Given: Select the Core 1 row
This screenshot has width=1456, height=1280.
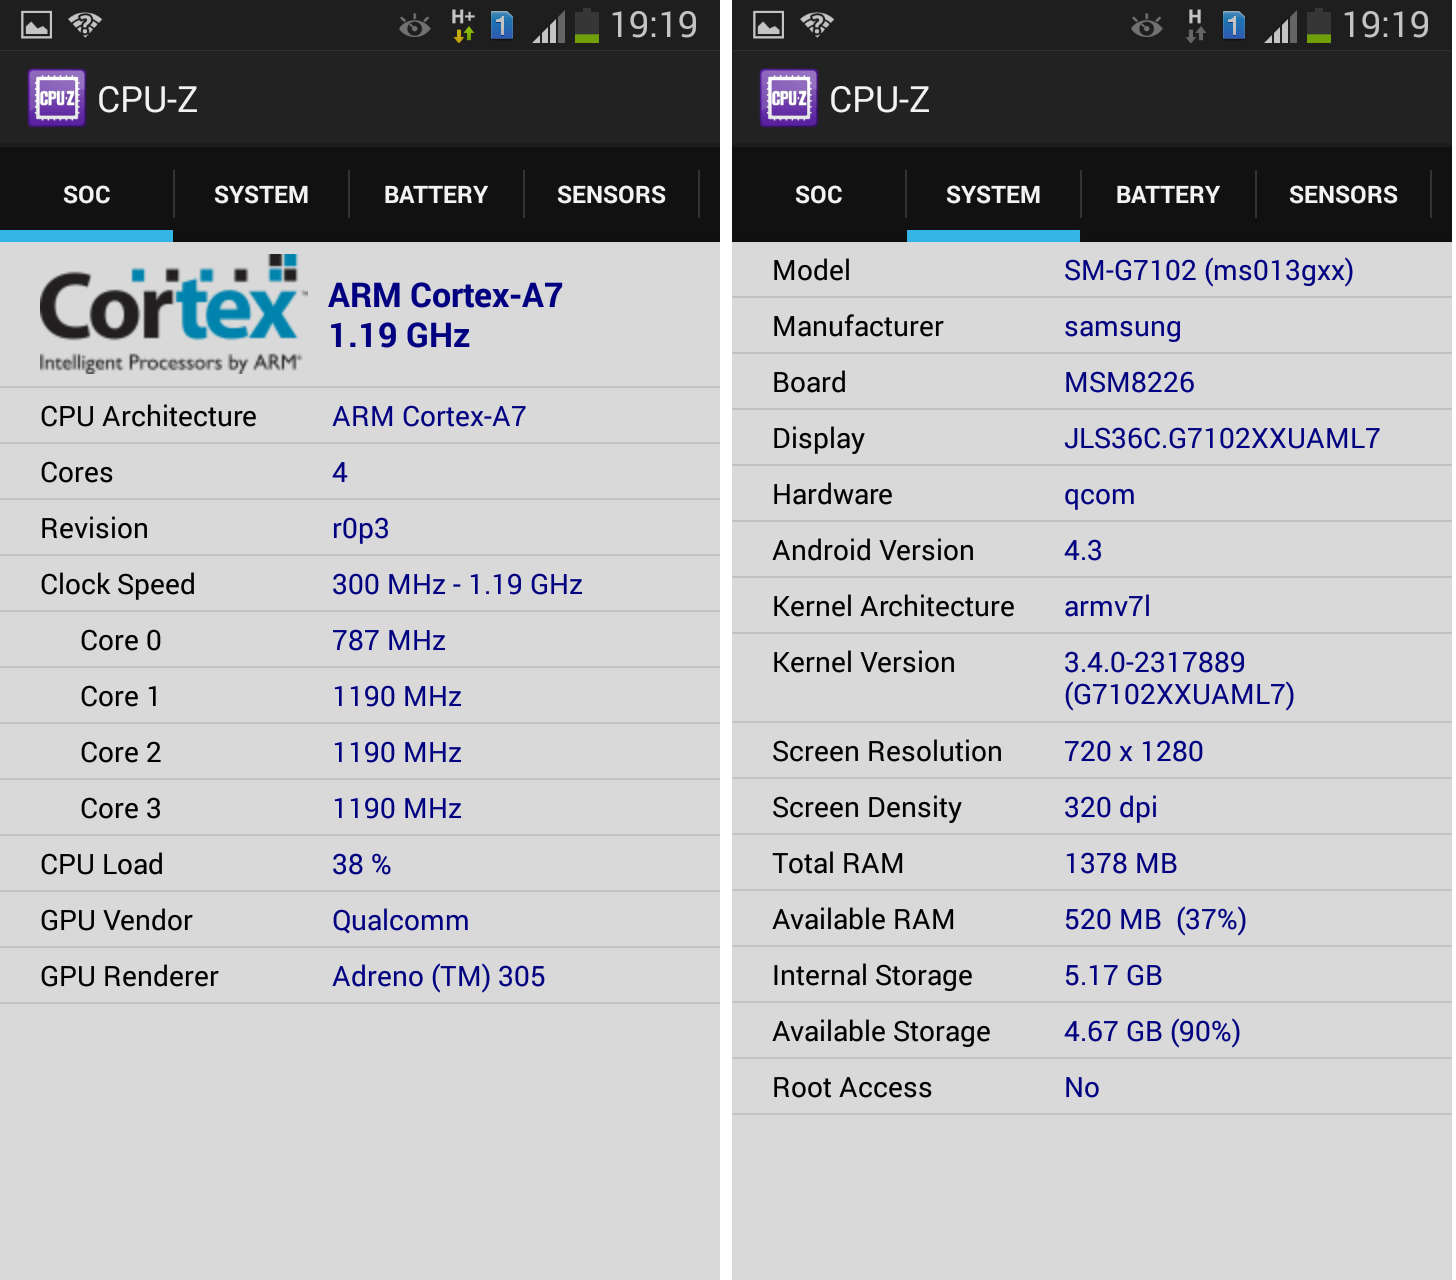Looking at the screenshot, I should pos(360,696).
